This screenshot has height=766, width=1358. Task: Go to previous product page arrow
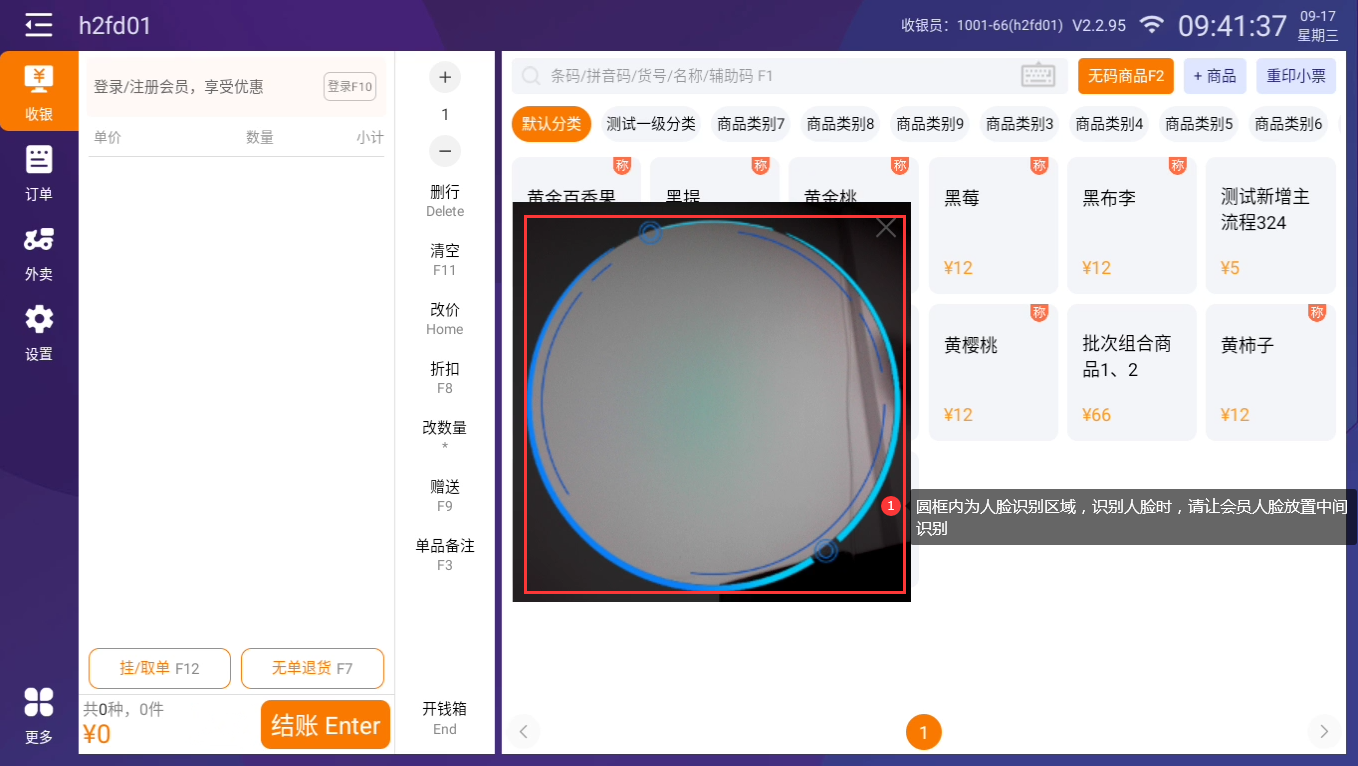522,732
